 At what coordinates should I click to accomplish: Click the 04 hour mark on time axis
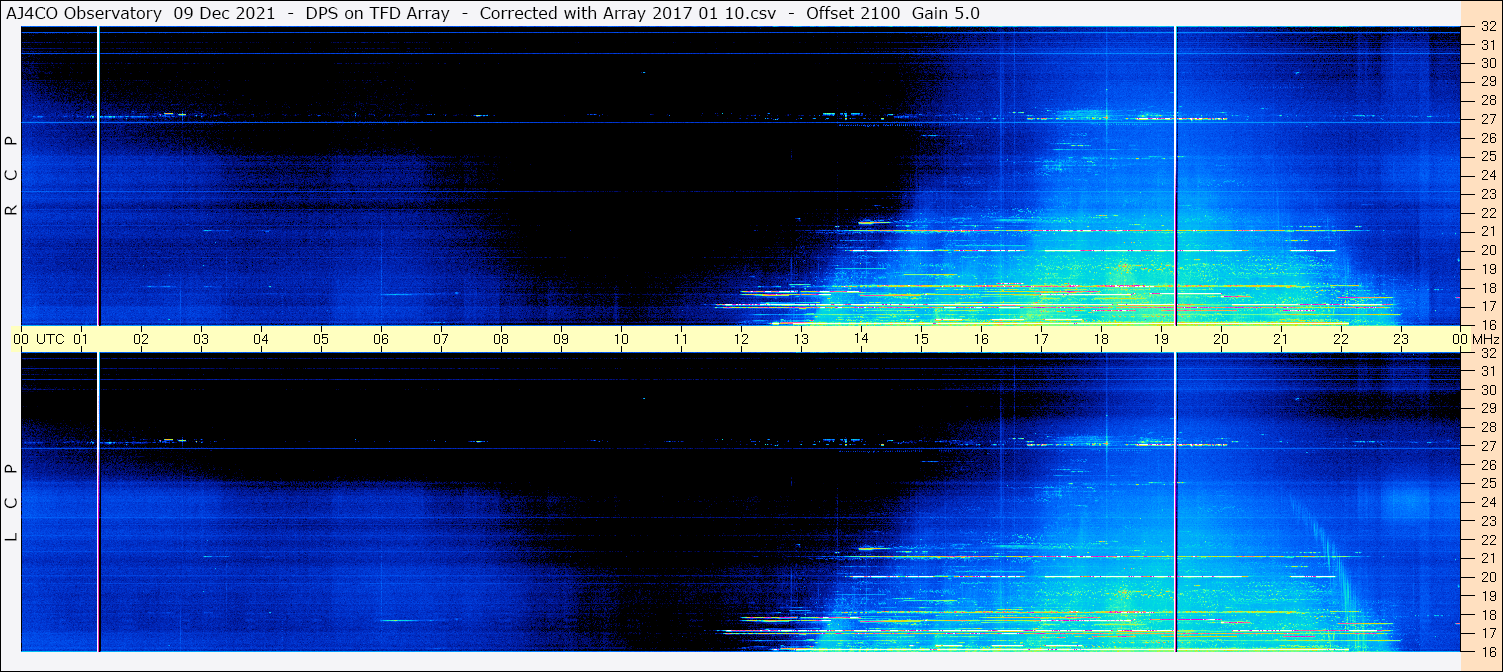[261, 339]
